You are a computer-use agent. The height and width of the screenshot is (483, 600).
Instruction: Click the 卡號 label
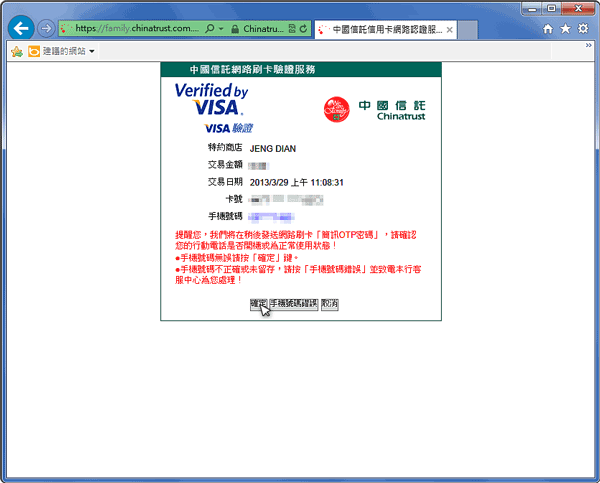tap(234, 199)
